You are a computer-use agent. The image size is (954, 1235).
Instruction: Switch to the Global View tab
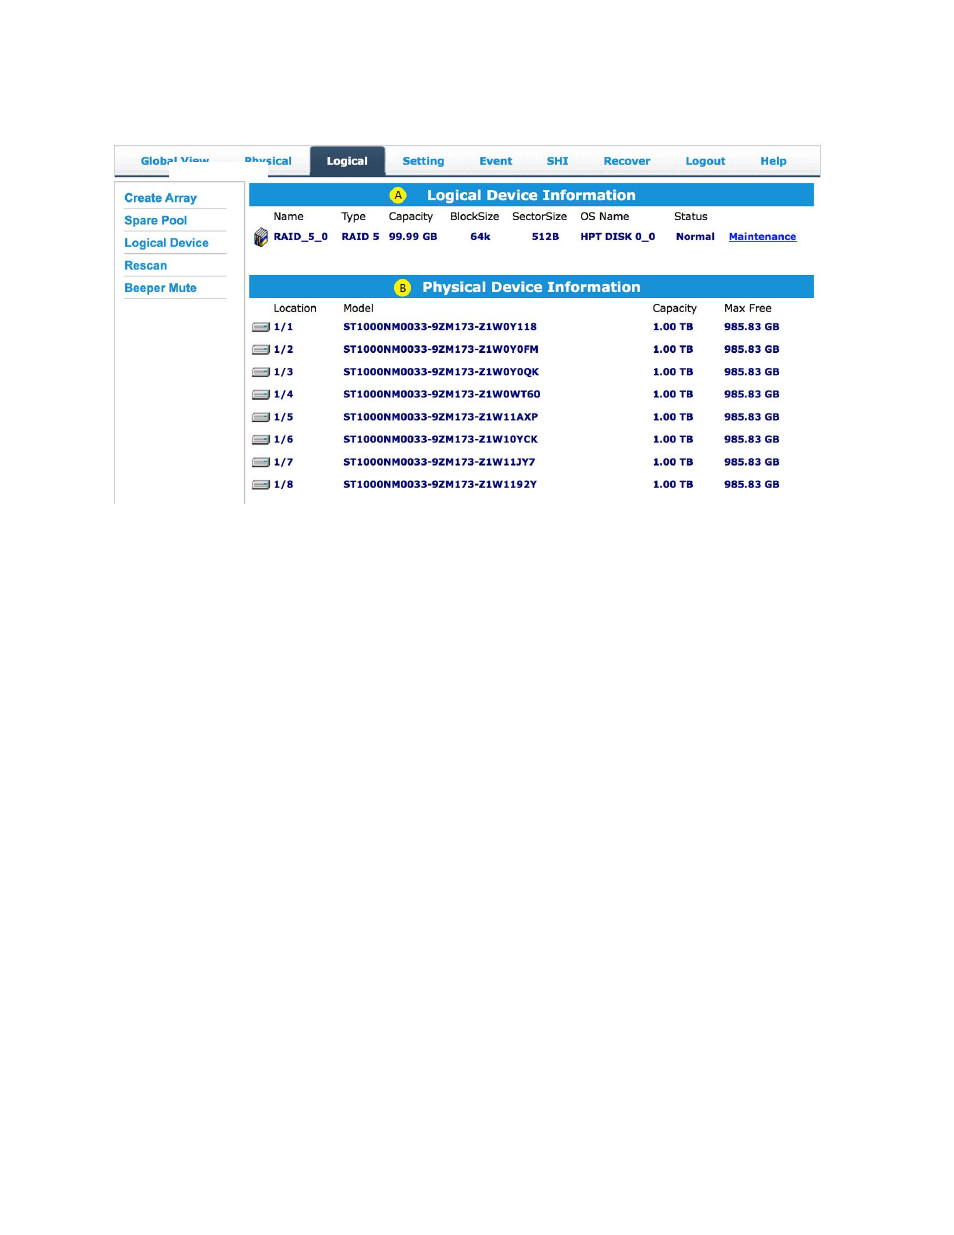click(x=175, y=160)
